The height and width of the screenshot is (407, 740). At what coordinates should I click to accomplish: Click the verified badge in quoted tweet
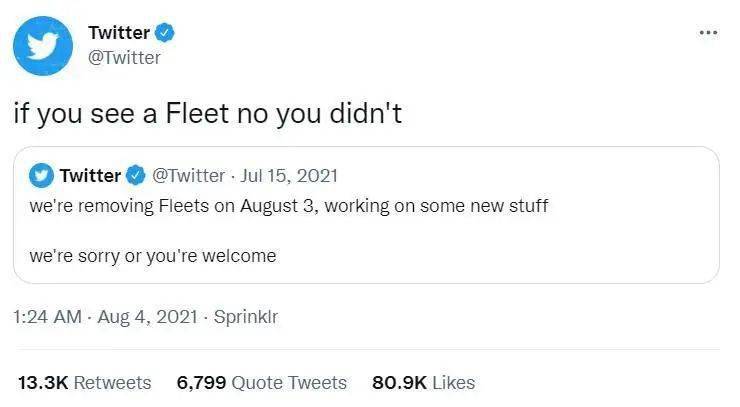[x=136, y=176]
